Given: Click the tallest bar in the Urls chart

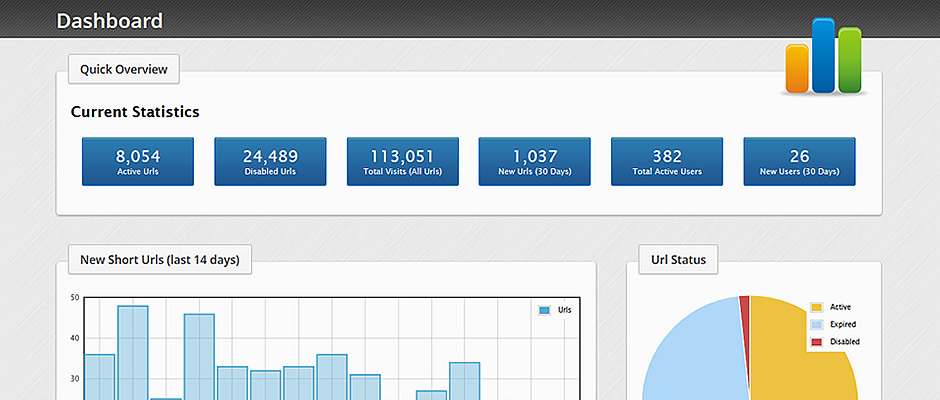Looking at the screenshot, I should click(x=133, y=355).
